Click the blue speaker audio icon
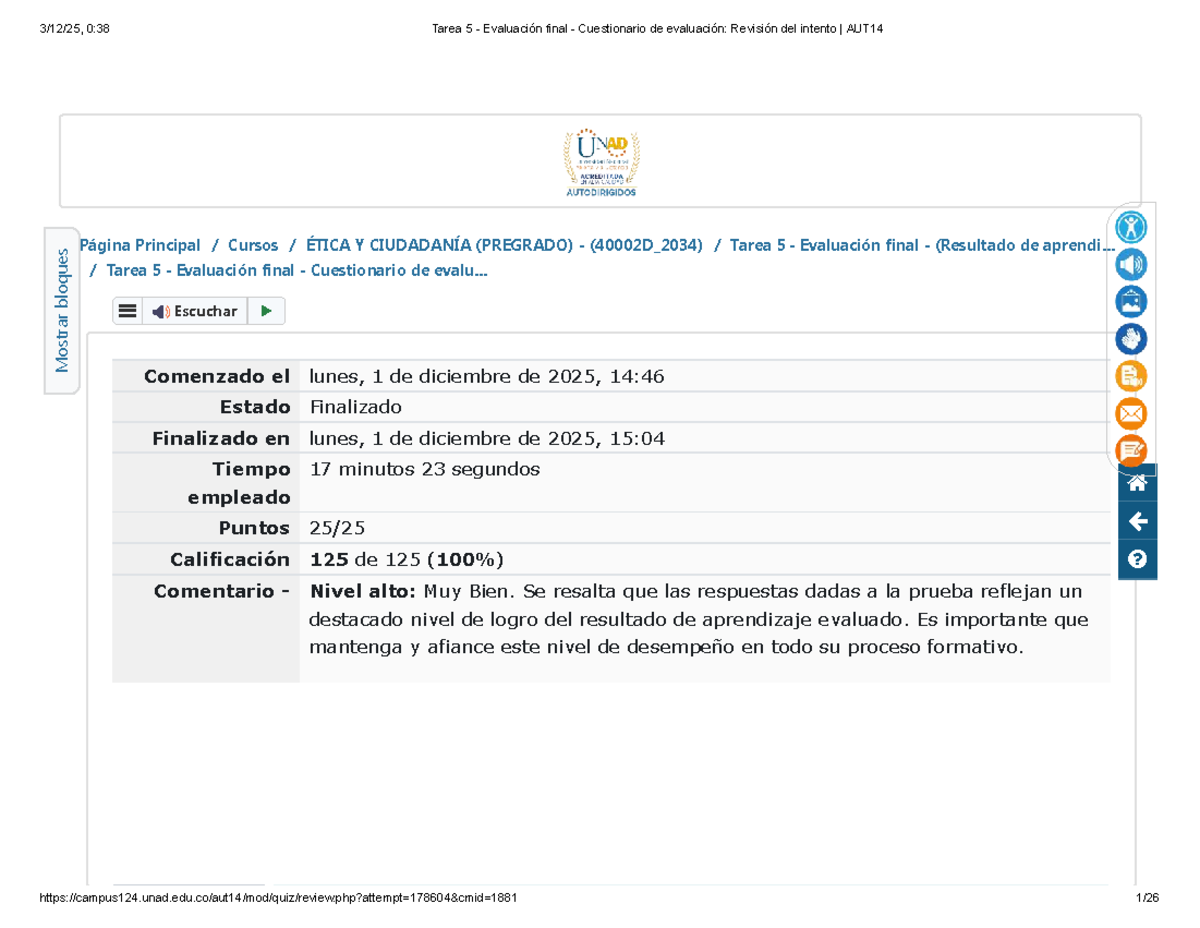Image resolution: width=1200 pixels, height=928 pixels. click(1132, 264)
